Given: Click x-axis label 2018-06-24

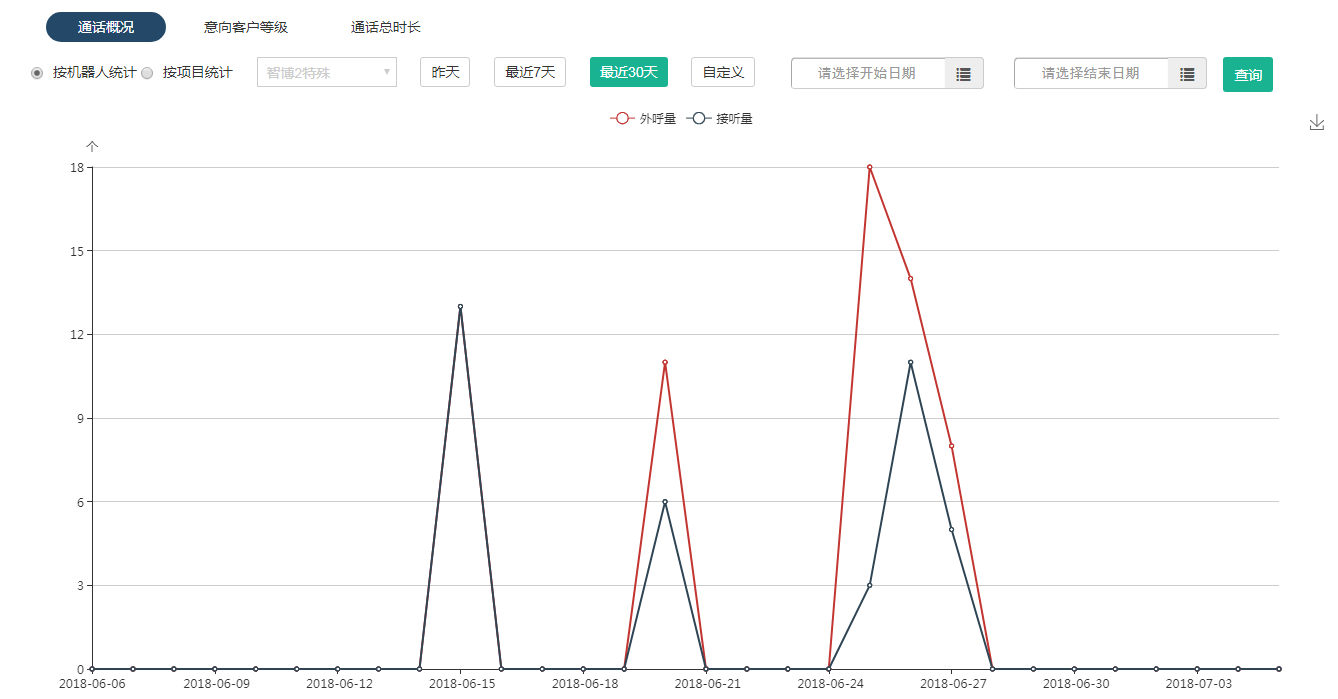Looking at the screenshot, I should pyautogui.click(x=829, y=684).
